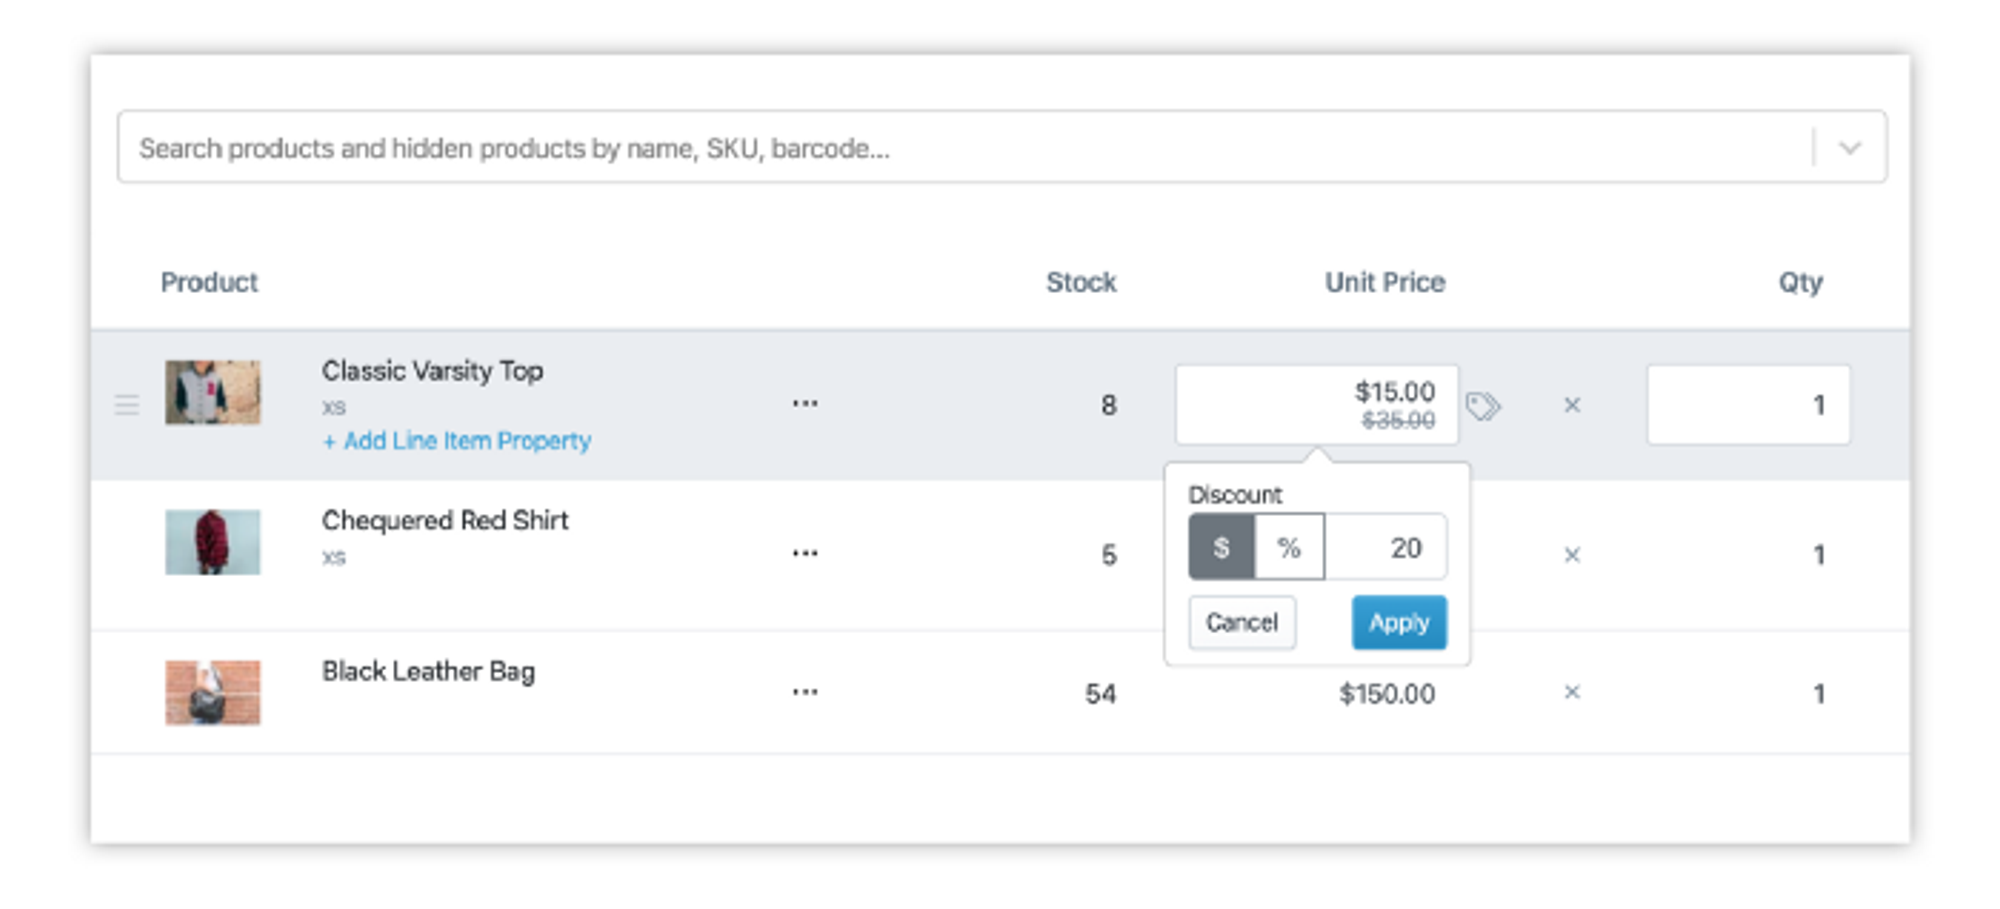
Task: Click the unit price field showing $15.00
Action: [x=1316, y=404]
